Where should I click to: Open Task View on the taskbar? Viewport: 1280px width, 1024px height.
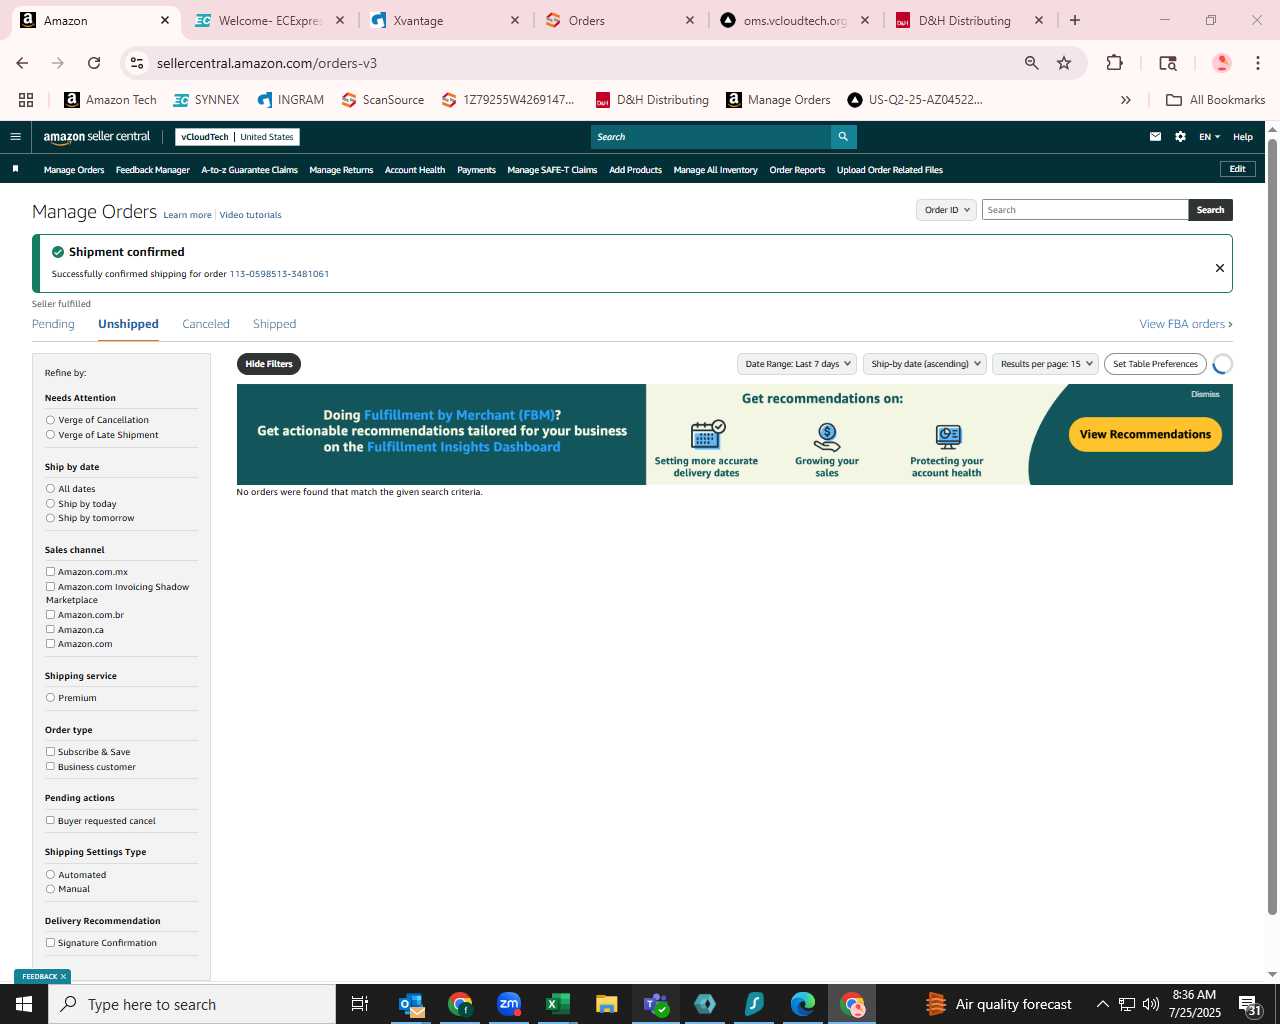[x=360, y=1004]
